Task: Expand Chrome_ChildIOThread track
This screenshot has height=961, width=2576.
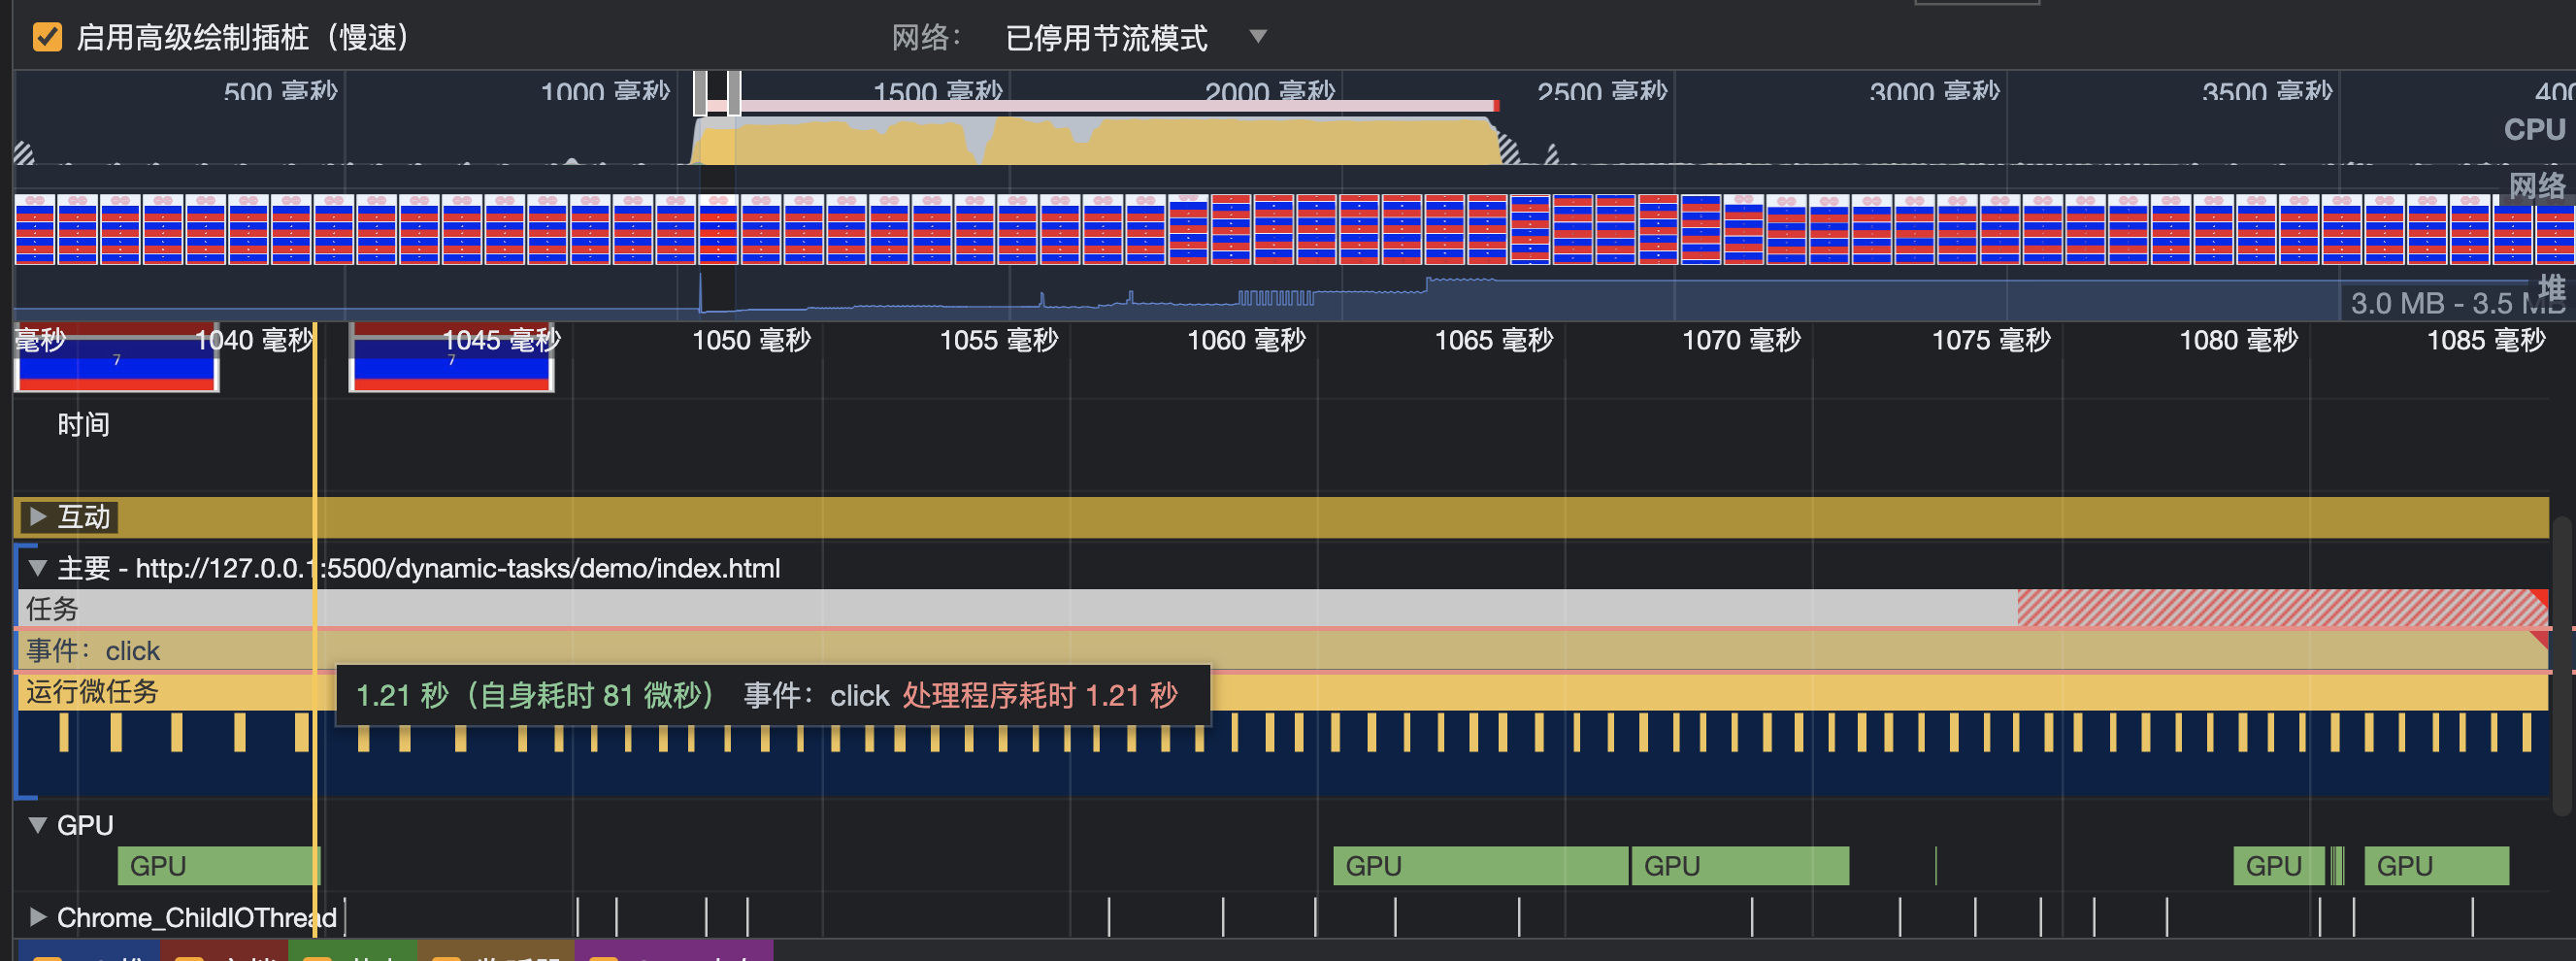Action: pyautogui.click(x=38, y=916)
